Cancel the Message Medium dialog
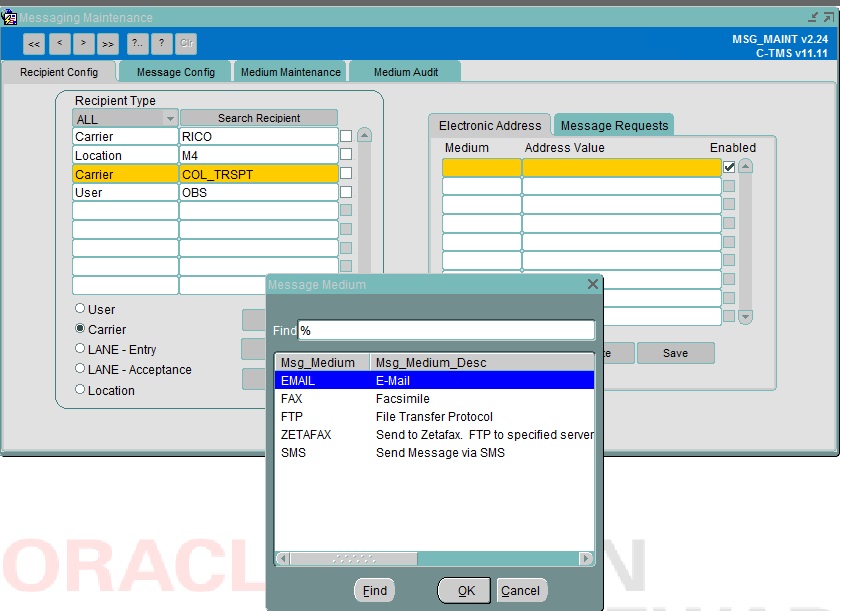This screenshot has height=611, width=842. pyautogui.click(x=520, y=591)
